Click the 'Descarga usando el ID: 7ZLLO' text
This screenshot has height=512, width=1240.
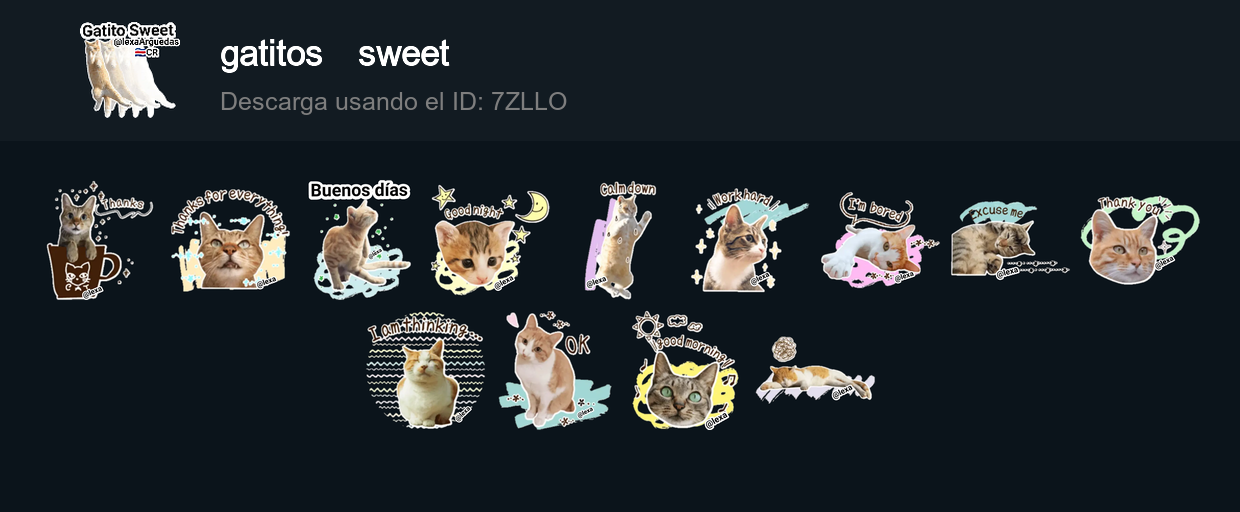point(393,101)
